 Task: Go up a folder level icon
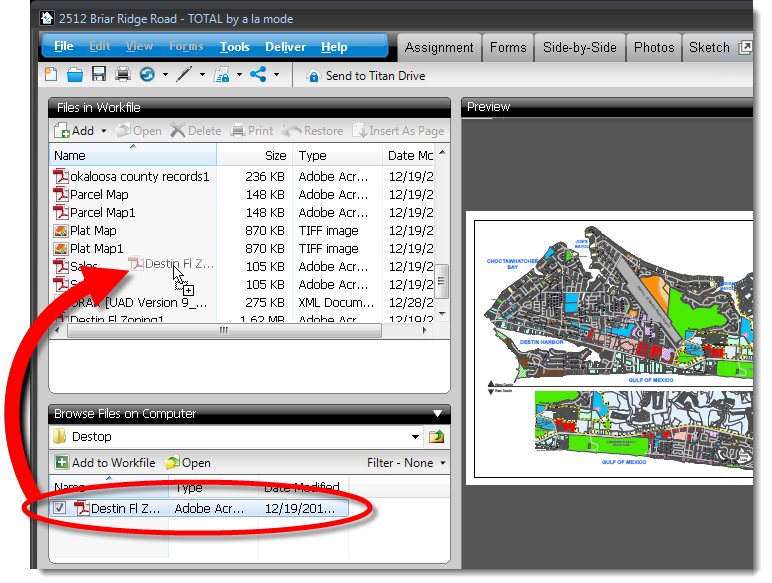tap(436, 437)
